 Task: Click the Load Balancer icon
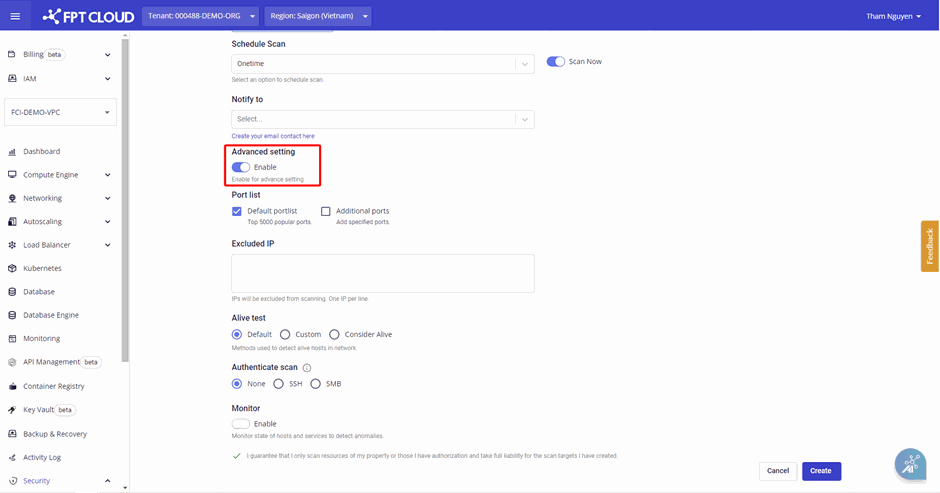11,245
